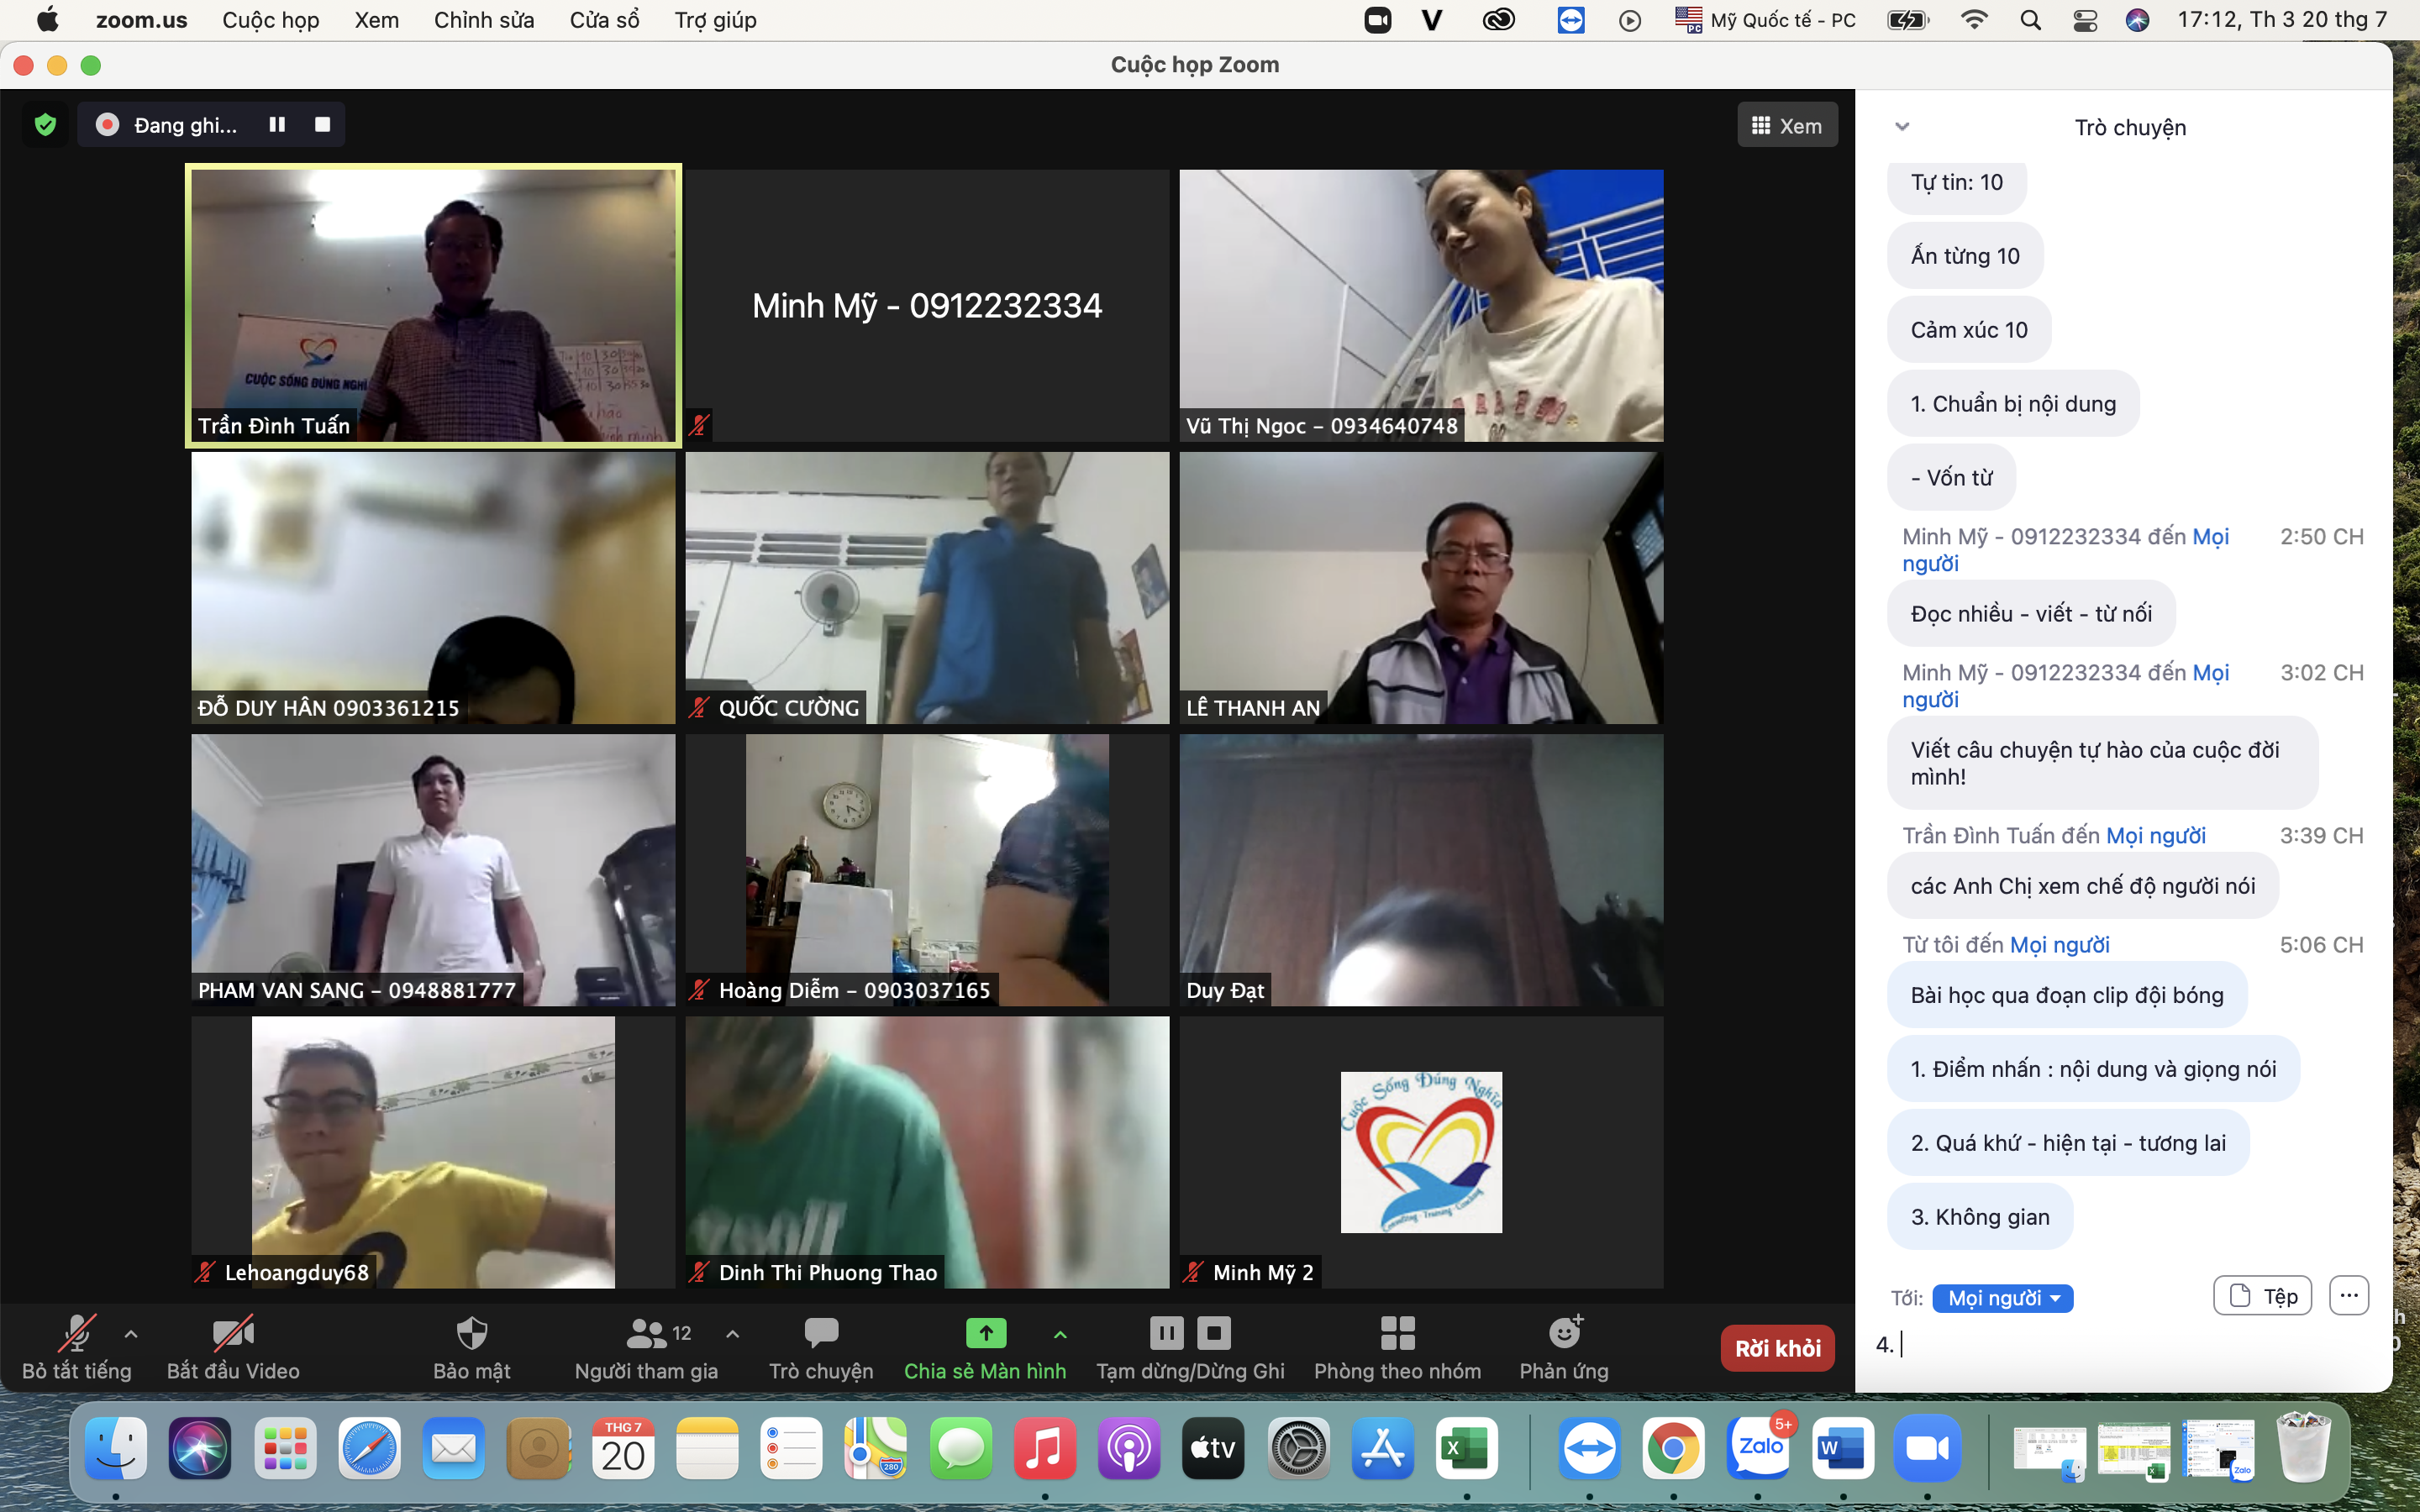Open the Reactions (Phản ứng) smiley icon
This screenshot has height=1512, width=2420.
coord(1564,1333)
